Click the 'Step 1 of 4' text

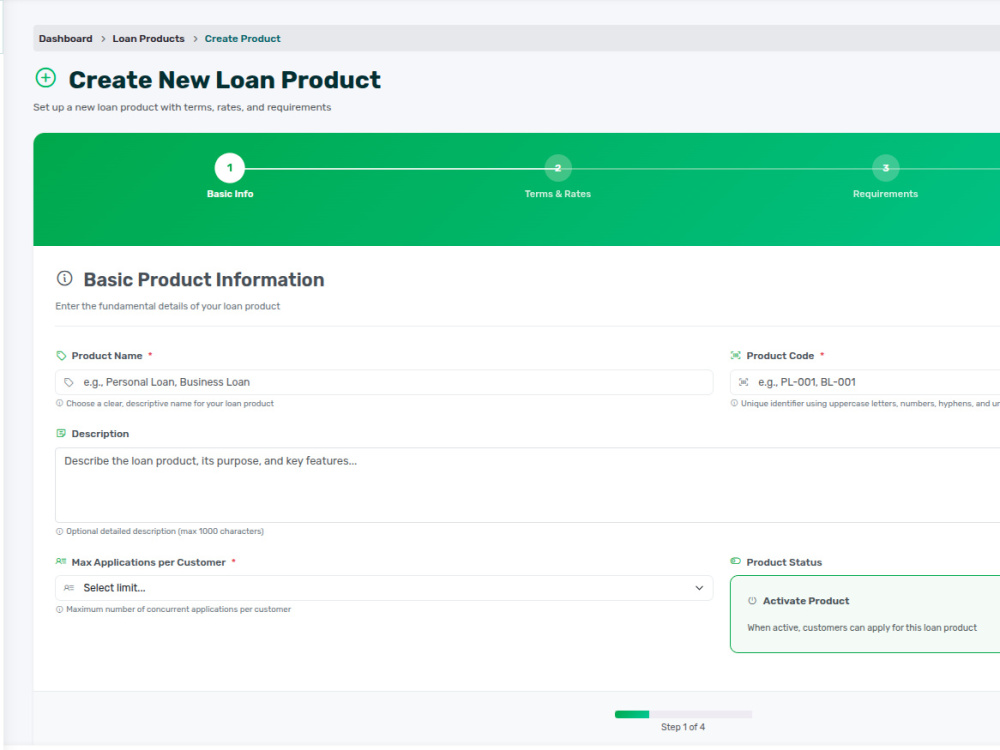[x=683, y=727]
